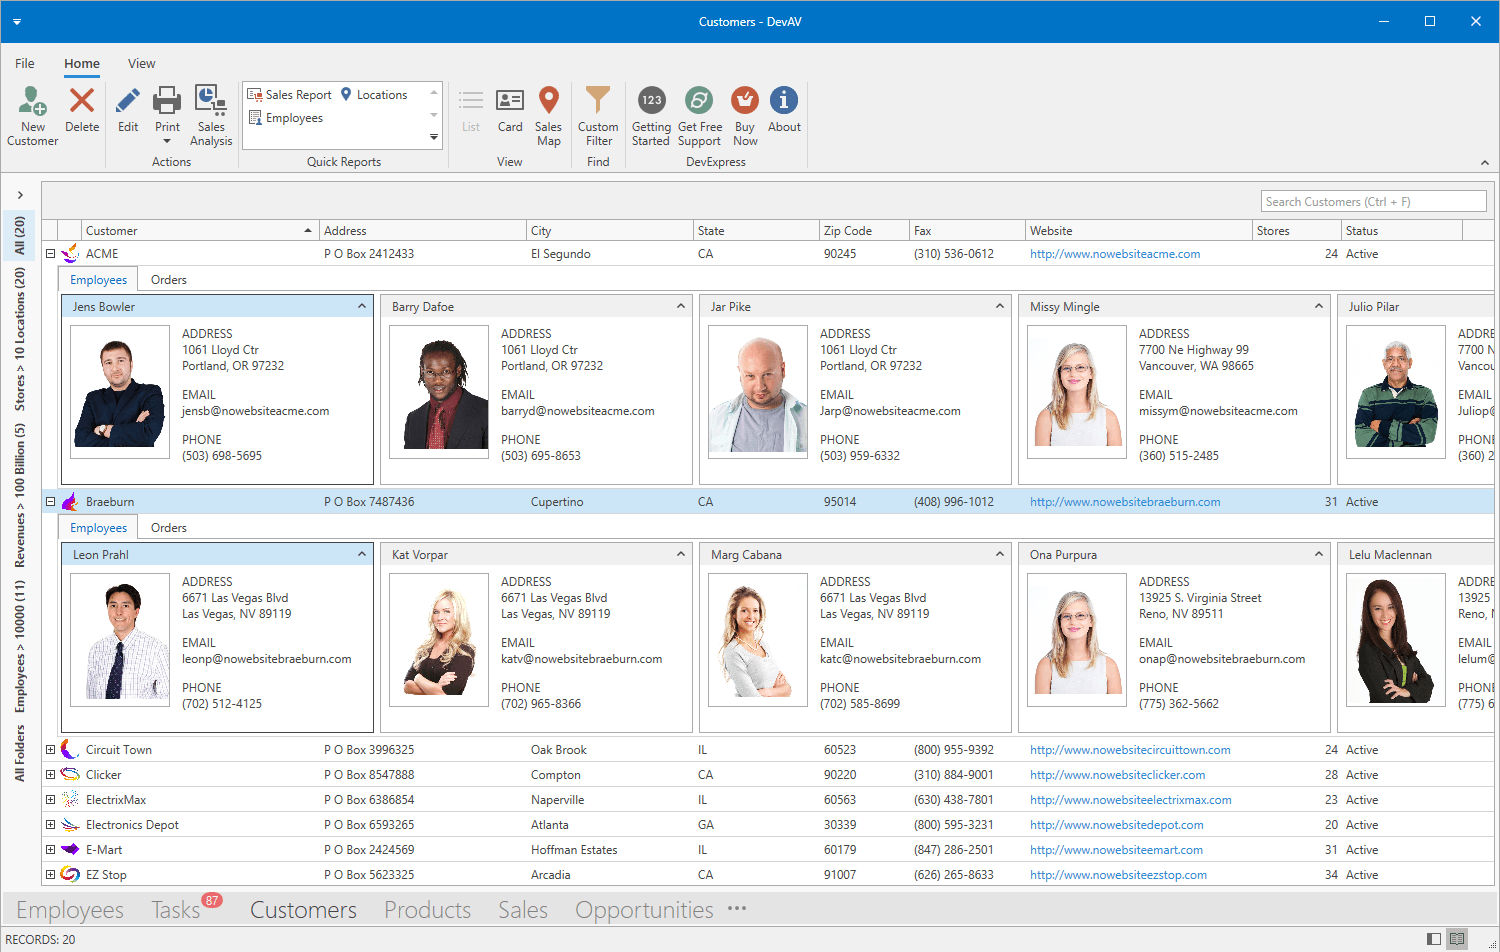Click the New Customer icon
Viewport: 1500px width, 952px height.
tap(32, 102)
